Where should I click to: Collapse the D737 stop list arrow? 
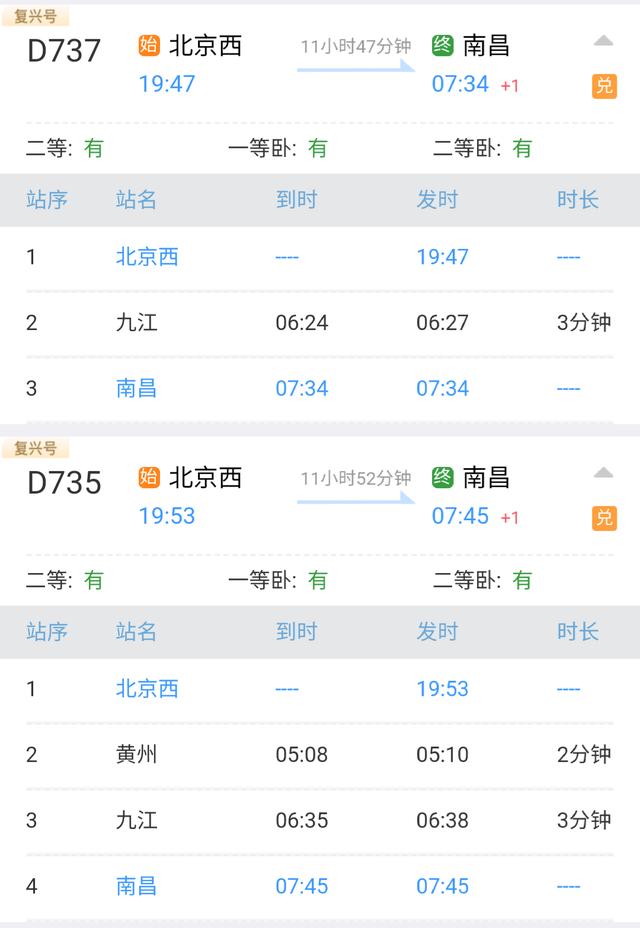click(603, 41)
